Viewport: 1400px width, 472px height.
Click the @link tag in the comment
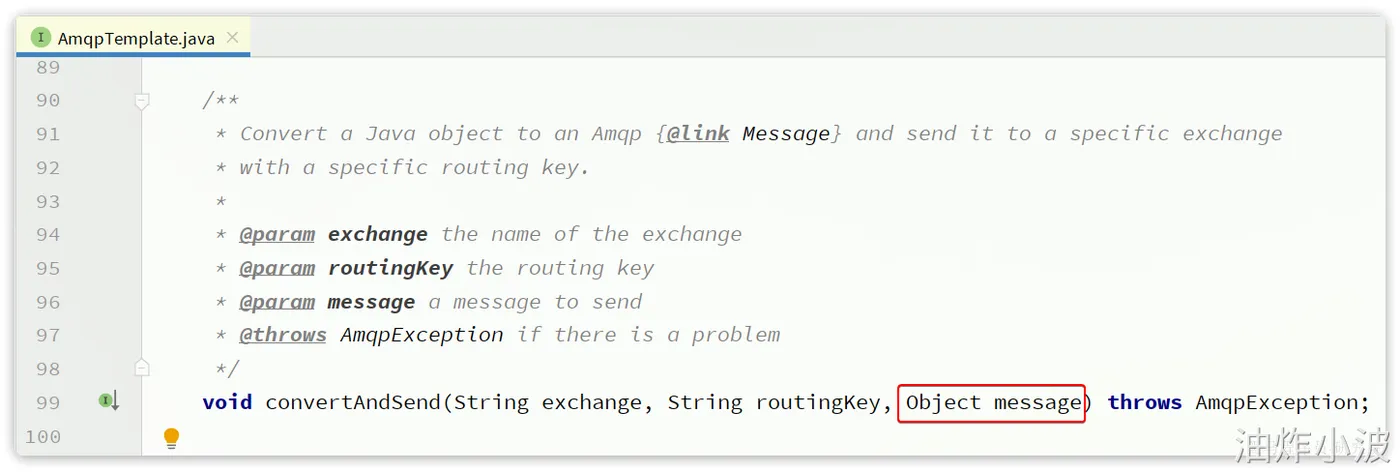[697, 134]
